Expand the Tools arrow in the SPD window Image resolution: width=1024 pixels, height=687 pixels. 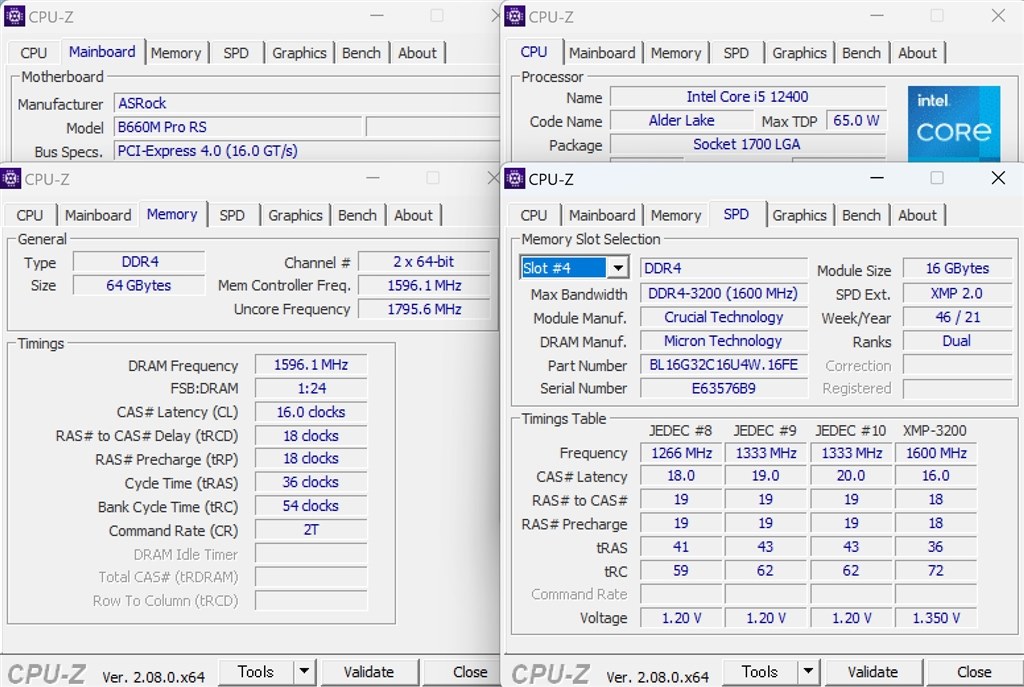click(x=808, y=671)
